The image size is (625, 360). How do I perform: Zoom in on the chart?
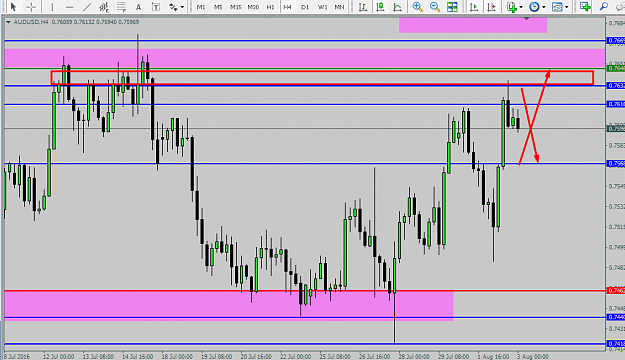click(x=417, y=7)
